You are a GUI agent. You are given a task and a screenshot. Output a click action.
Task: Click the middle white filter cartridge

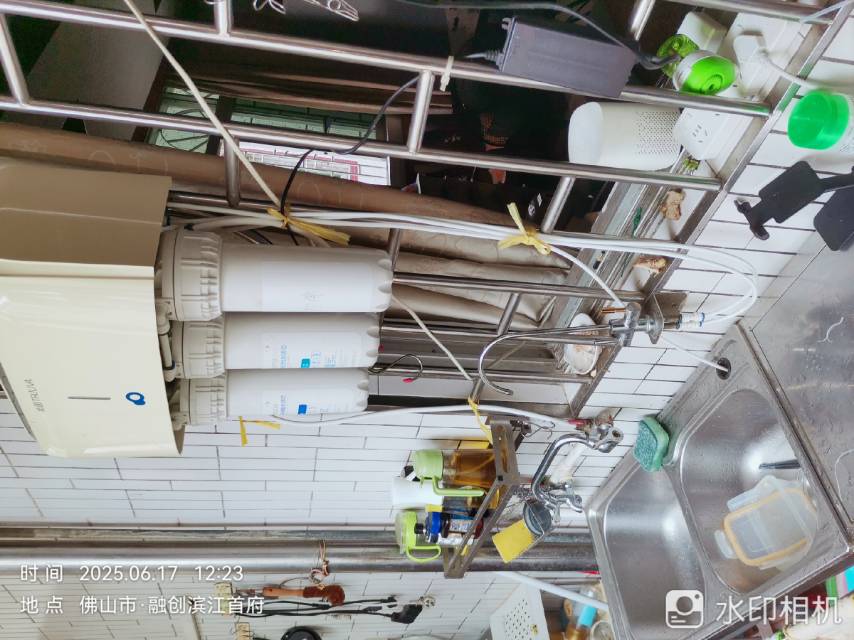pos(280,341)
